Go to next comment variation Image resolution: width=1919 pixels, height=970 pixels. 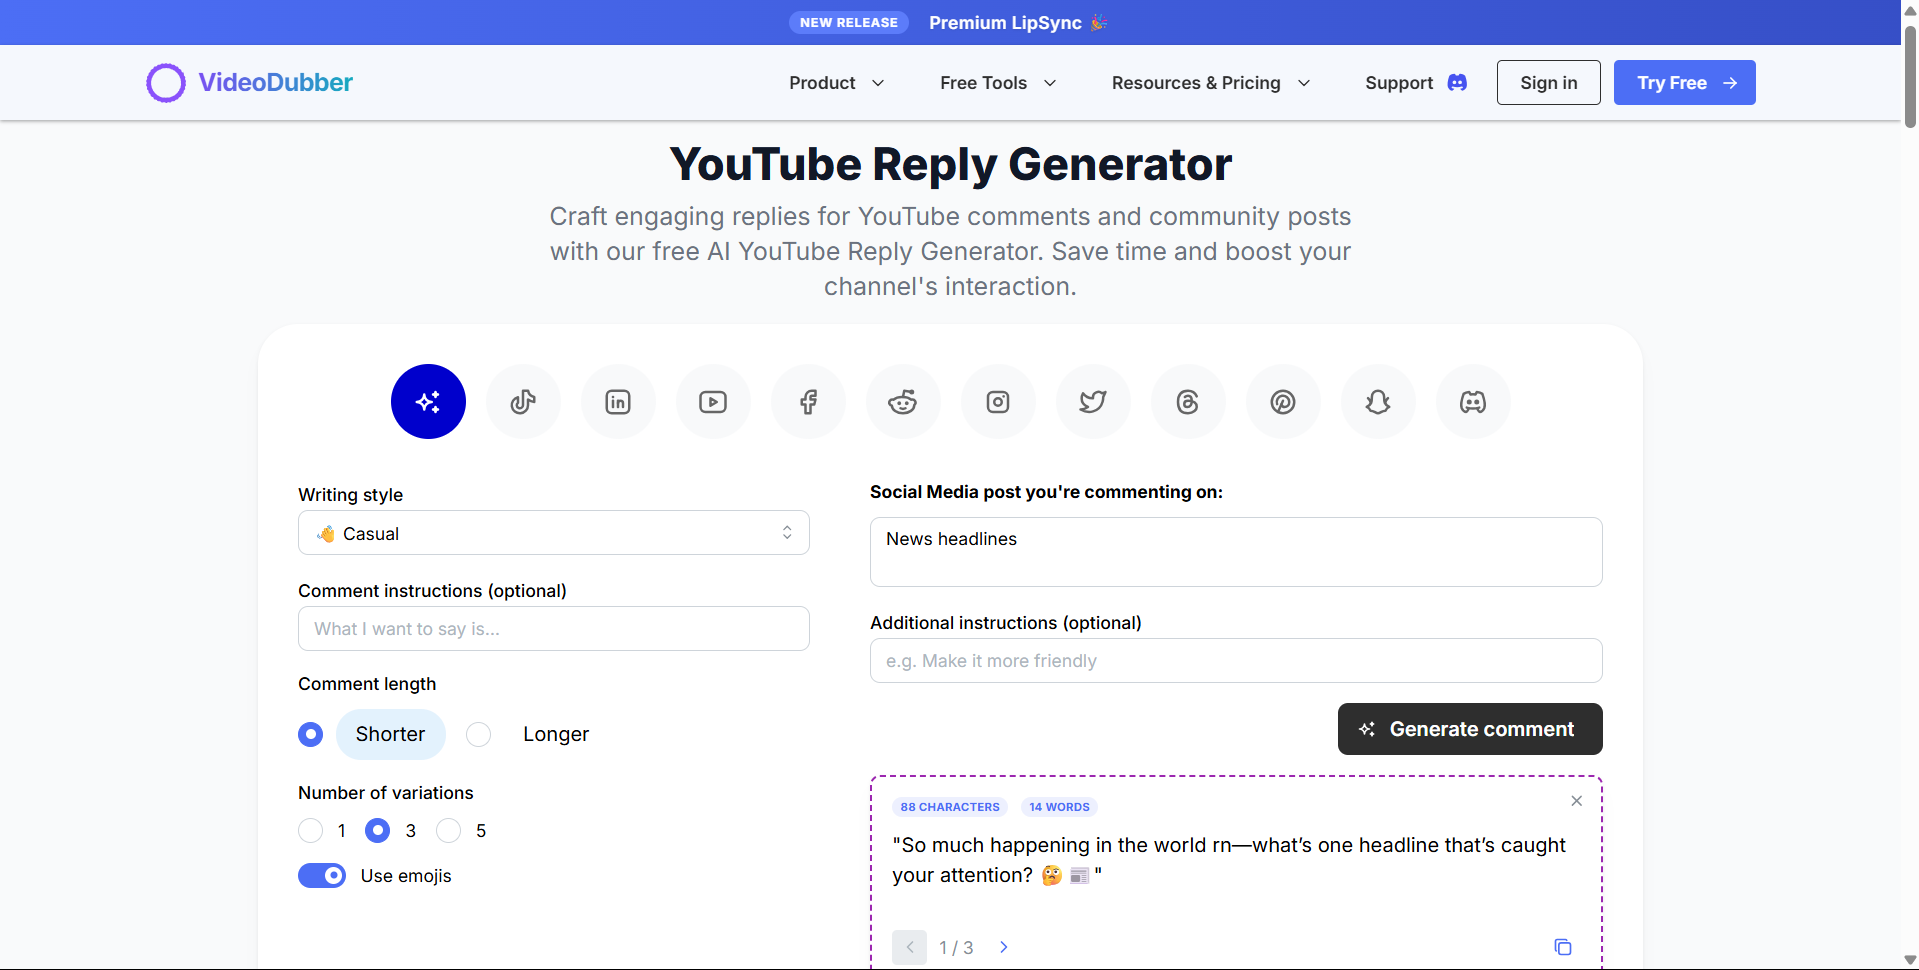1004,947
